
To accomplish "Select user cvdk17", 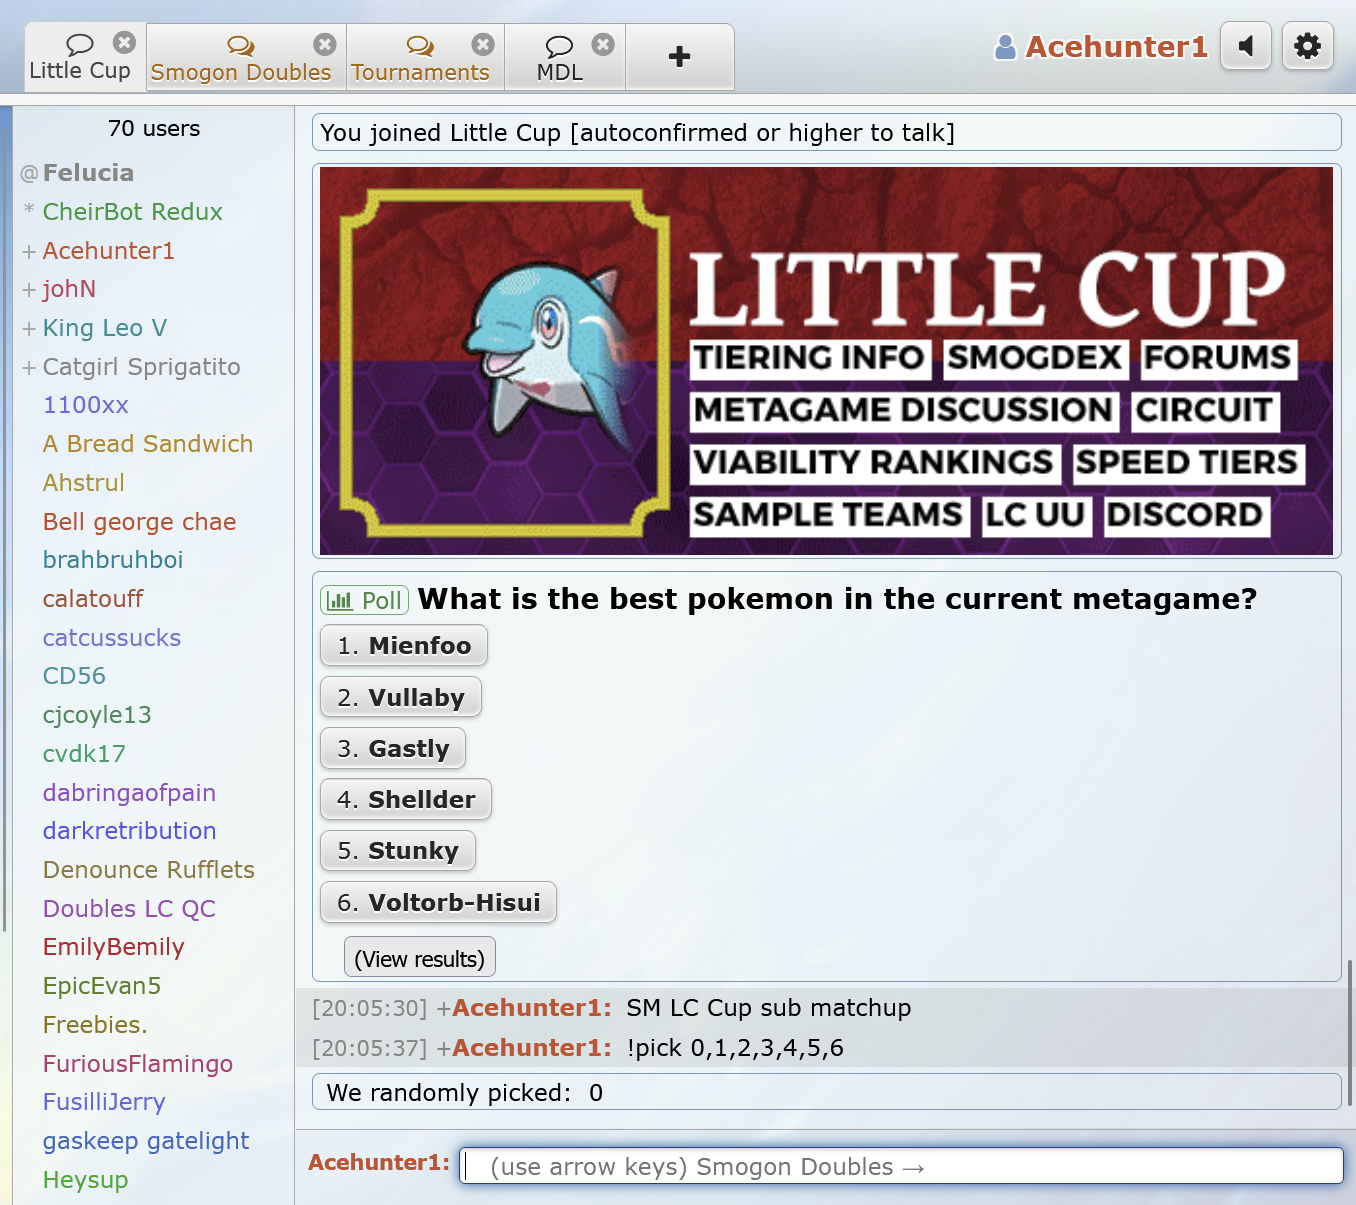I will click(85, 754).
